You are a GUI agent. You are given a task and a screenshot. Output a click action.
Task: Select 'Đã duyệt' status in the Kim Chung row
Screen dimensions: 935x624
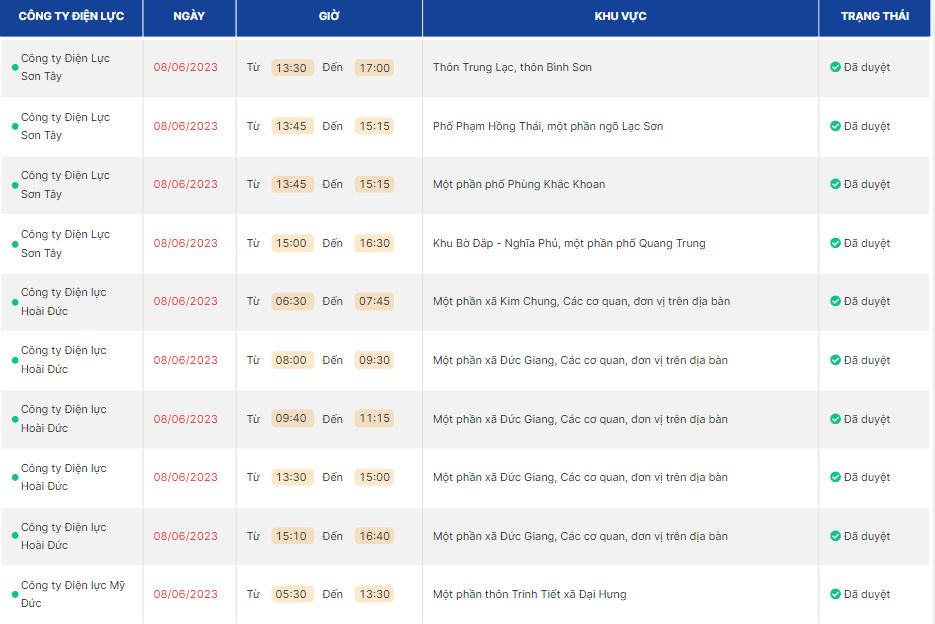(866, 301)
